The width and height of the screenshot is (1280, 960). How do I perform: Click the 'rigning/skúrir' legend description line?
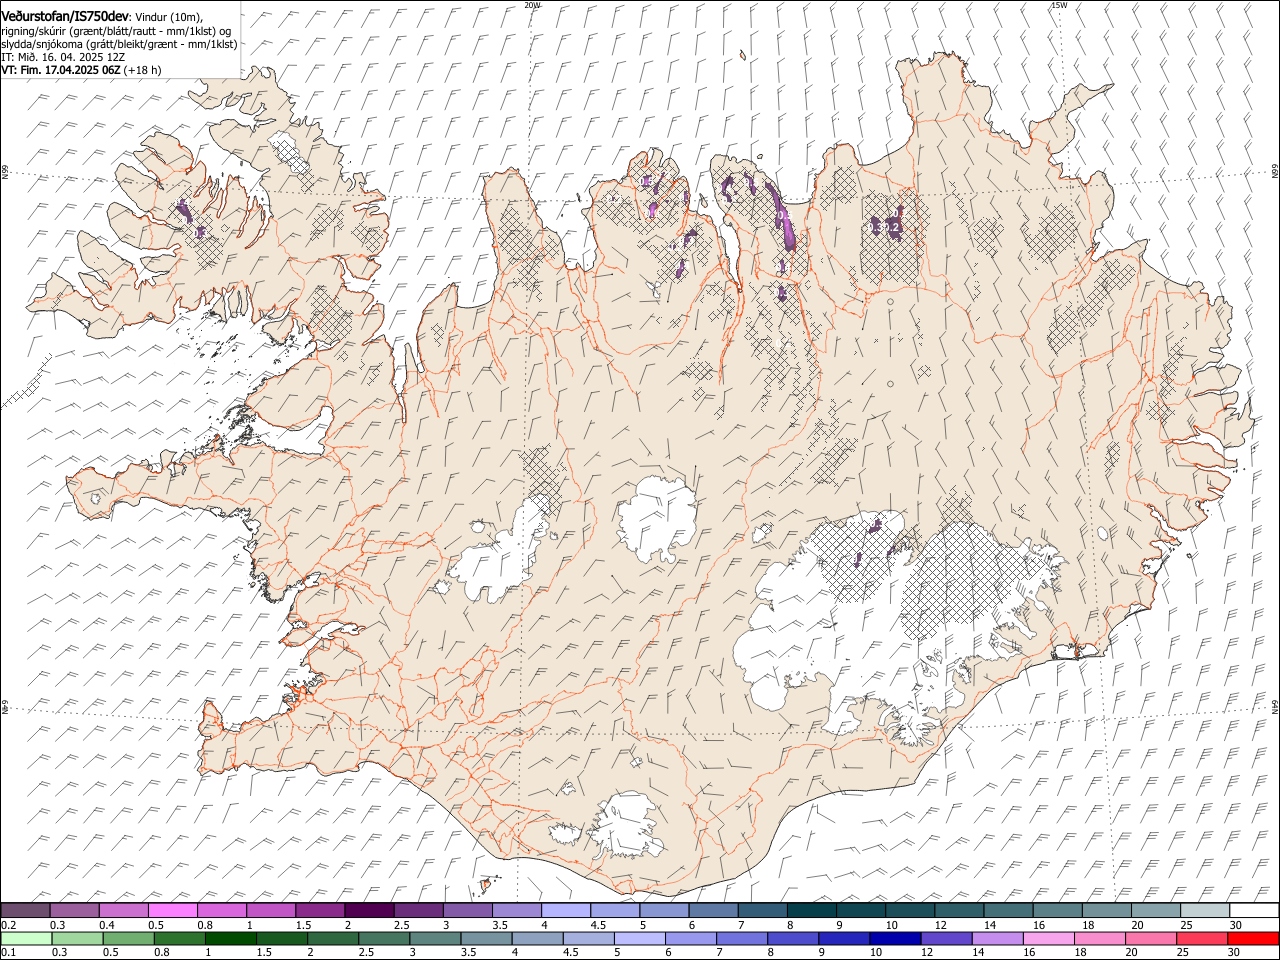pyautogui.click(x=116, y=31)
